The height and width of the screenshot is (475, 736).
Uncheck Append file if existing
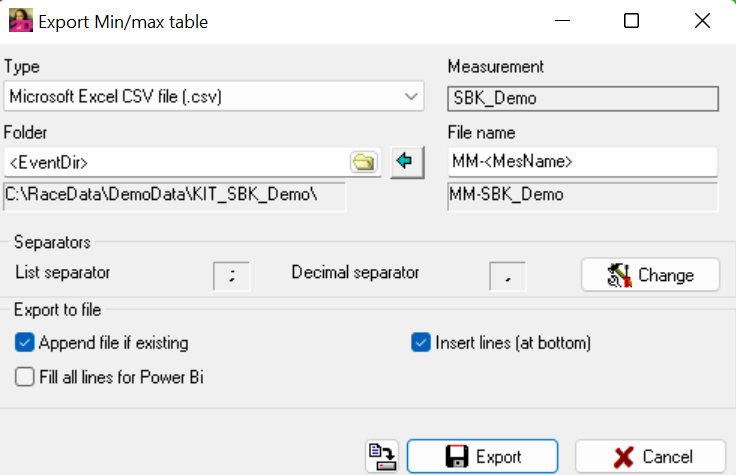coord(25,343)
